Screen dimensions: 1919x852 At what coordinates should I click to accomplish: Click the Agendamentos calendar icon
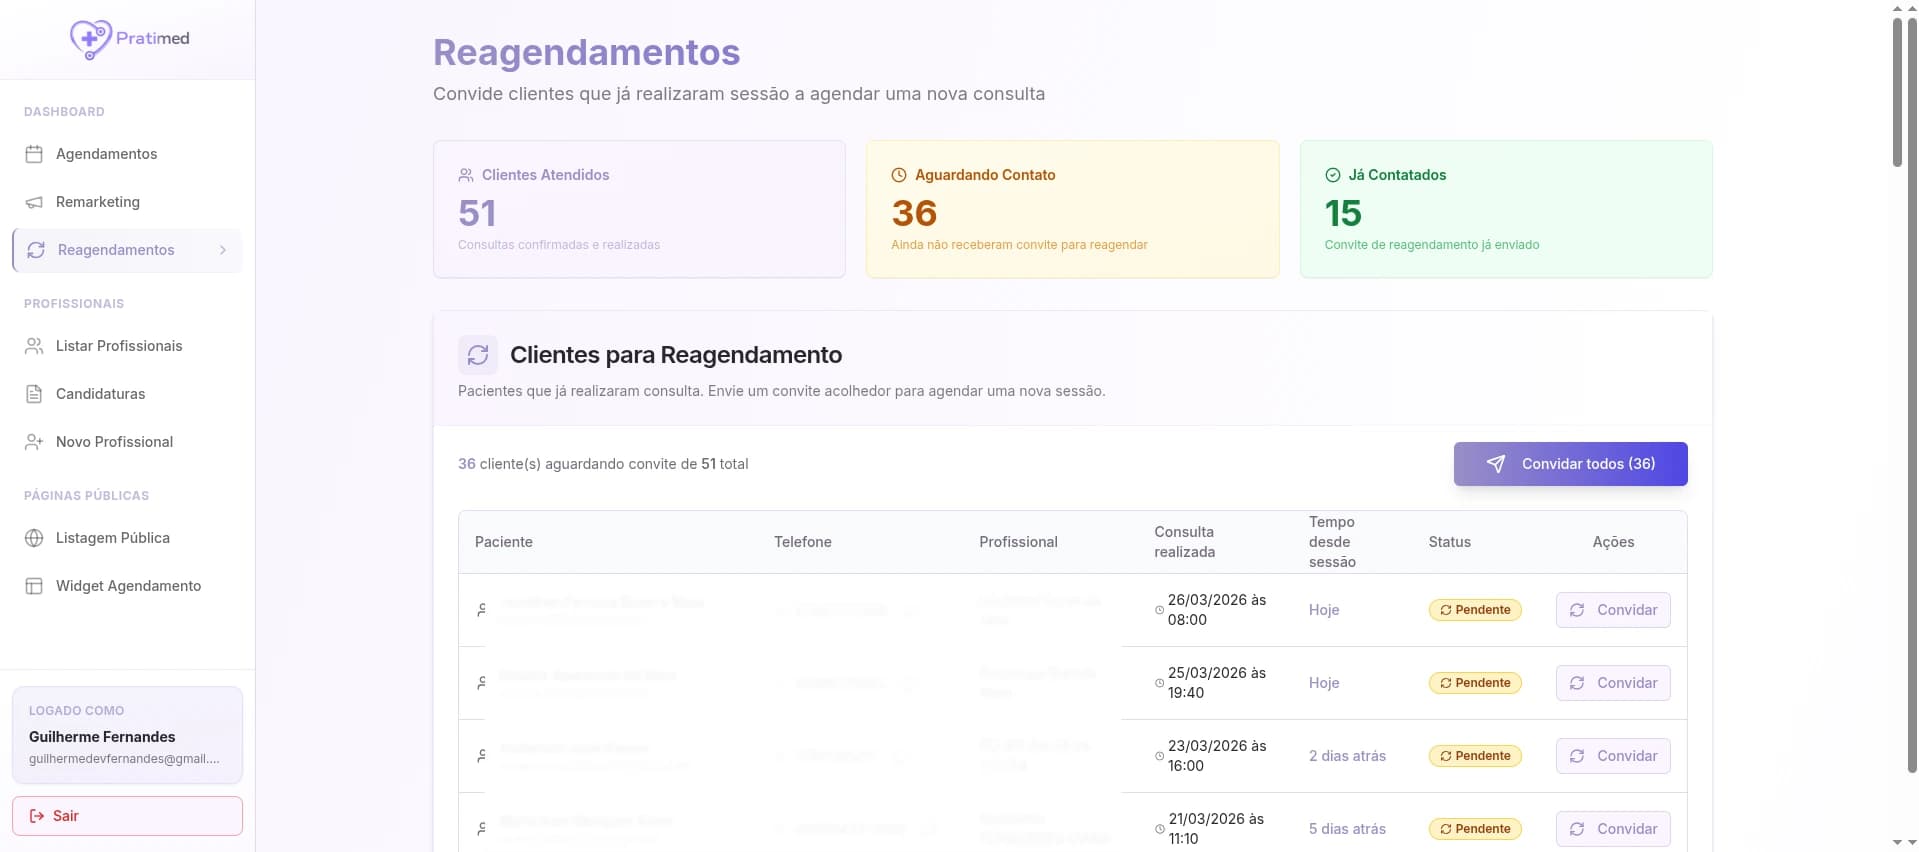tap(34, 154)
